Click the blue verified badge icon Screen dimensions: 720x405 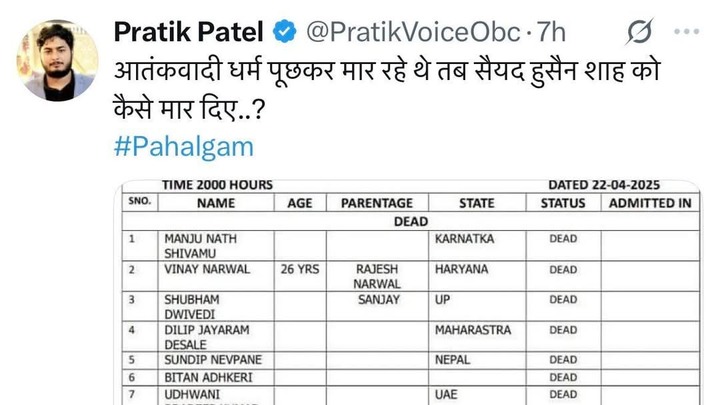point(285,31)
